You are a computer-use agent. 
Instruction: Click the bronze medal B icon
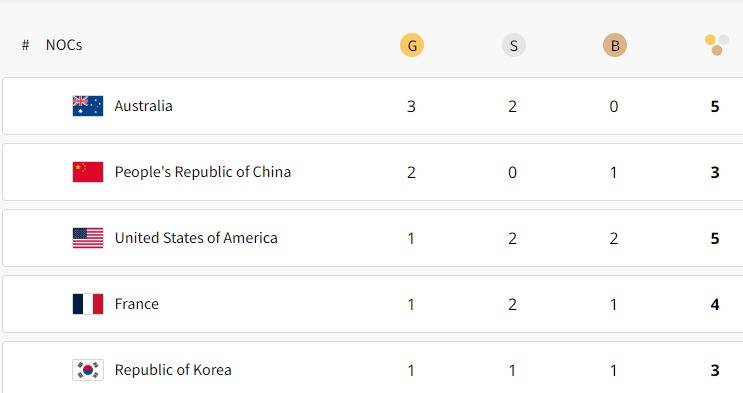pos(615,46)
